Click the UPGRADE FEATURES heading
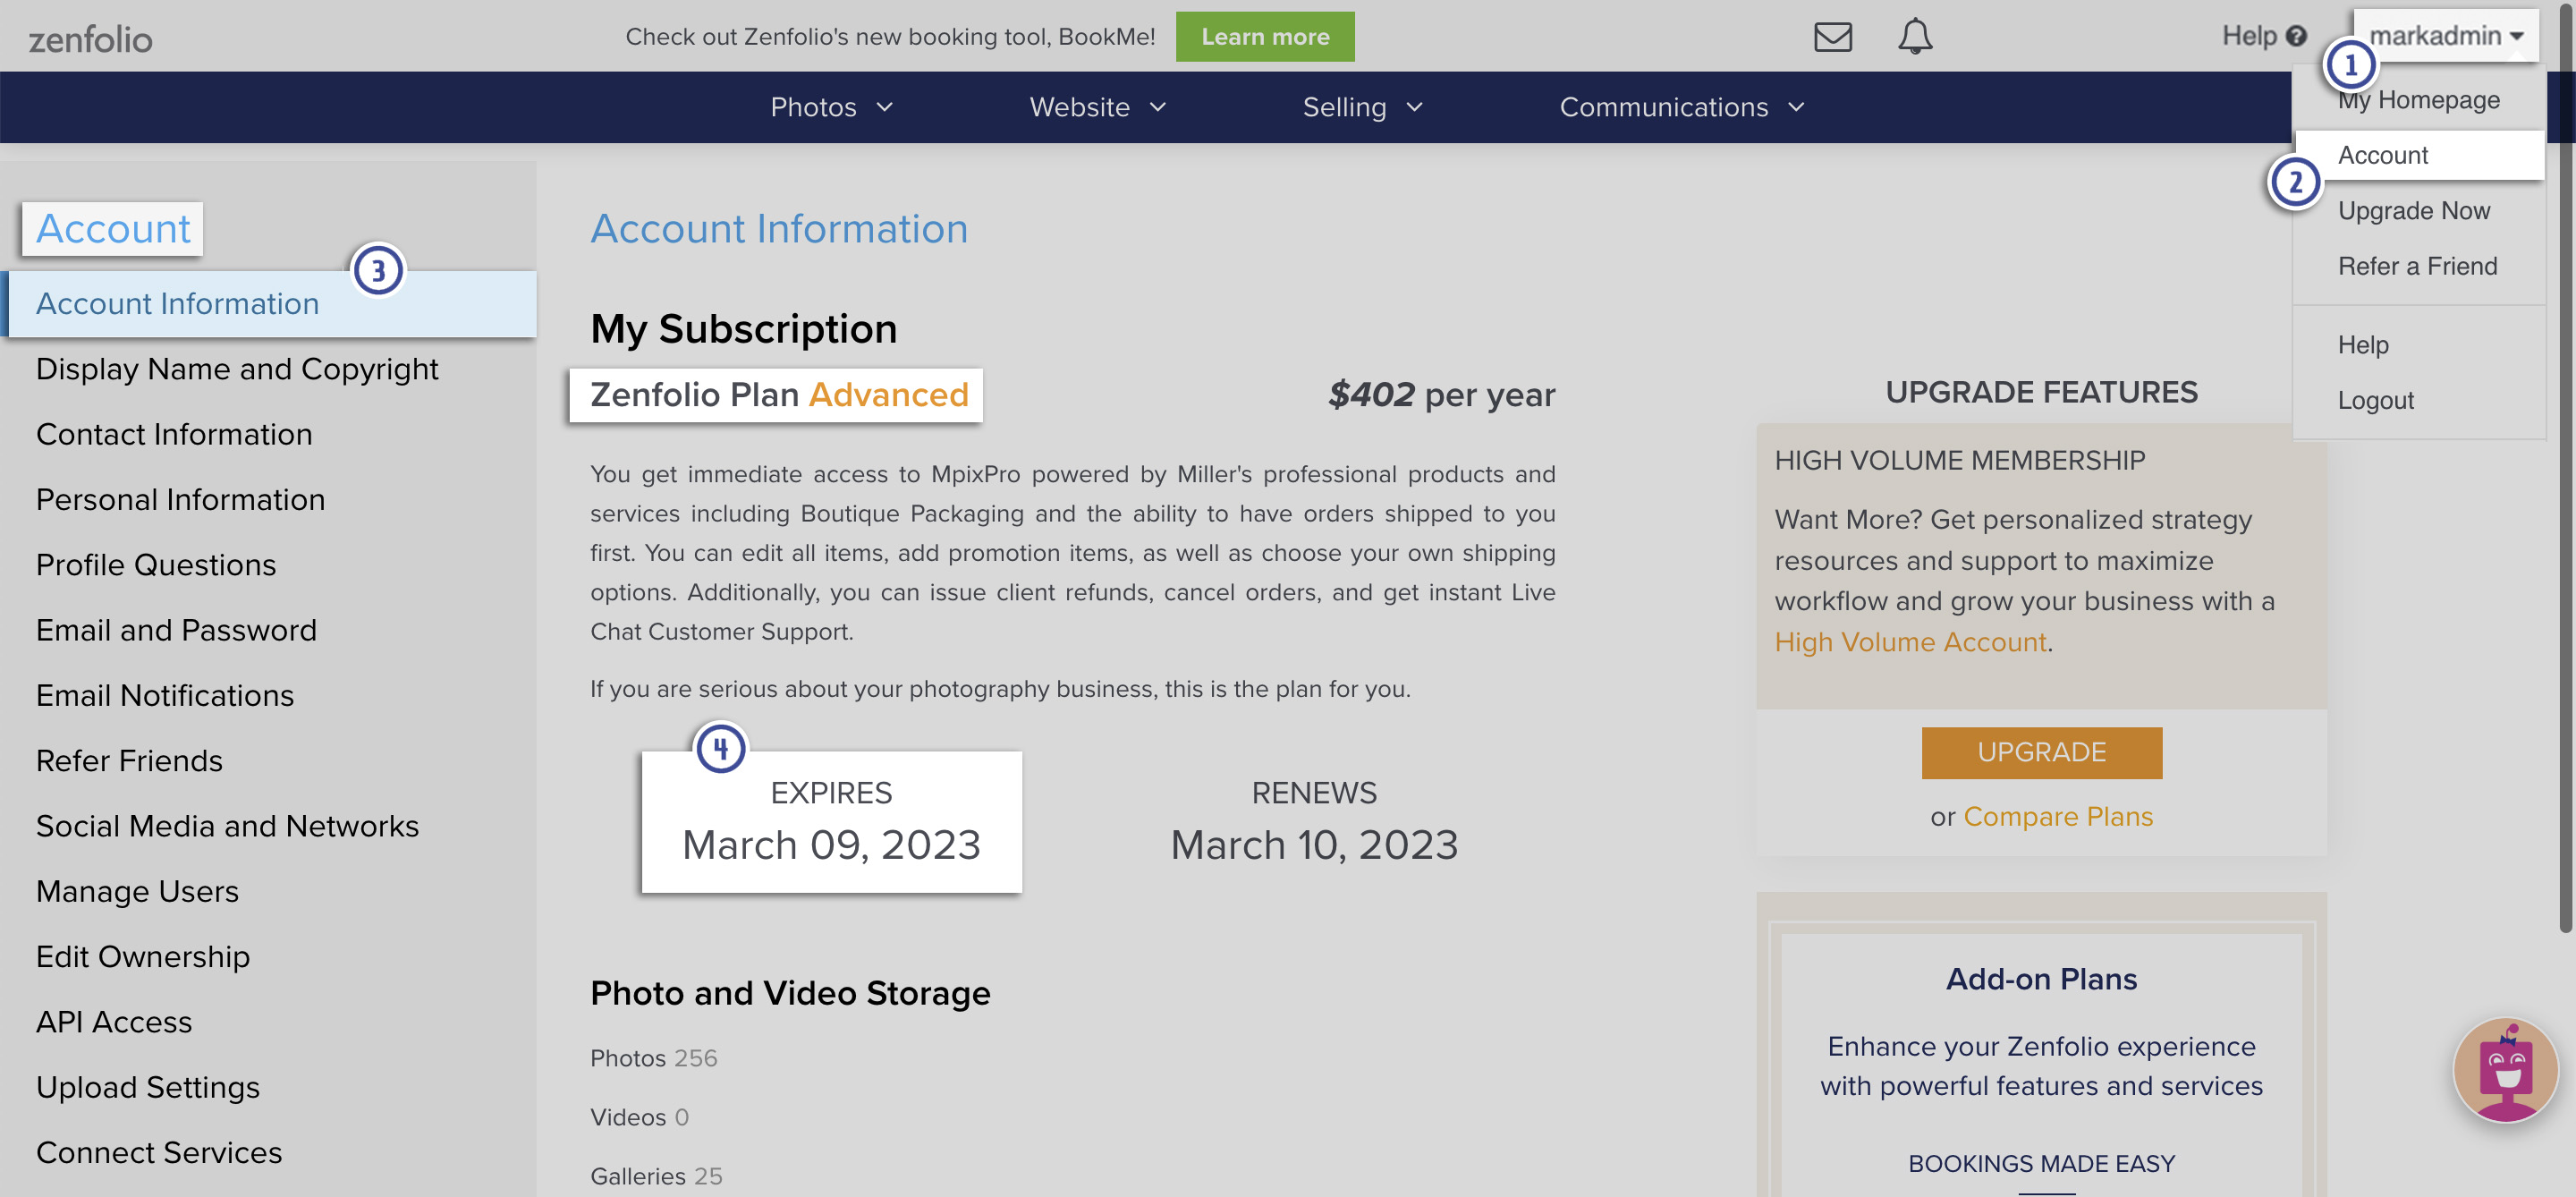The height and width of the screenshot is (1197, 2576). click(x=2041, y=392)
